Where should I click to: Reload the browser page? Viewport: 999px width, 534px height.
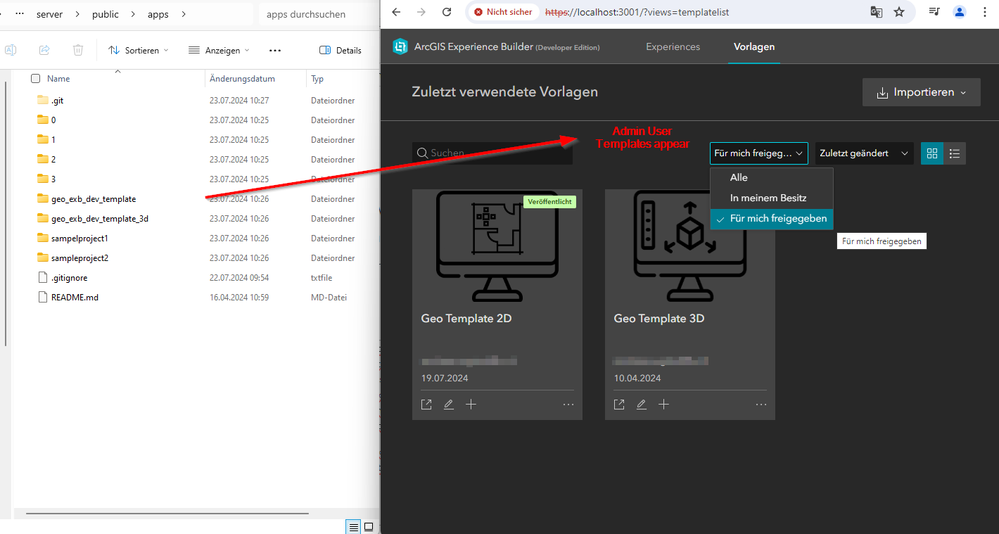[447, 12]
